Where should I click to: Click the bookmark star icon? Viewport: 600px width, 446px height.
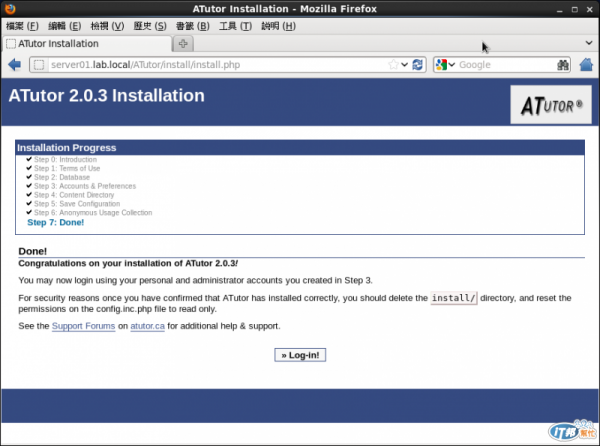[393, 65]
